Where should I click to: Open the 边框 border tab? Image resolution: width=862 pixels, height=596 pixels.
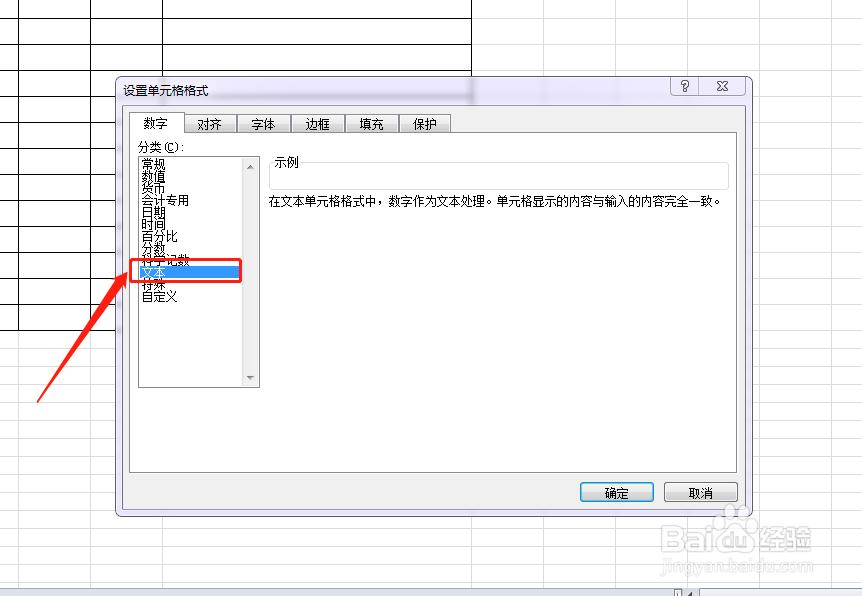click(x=317, y=124)
